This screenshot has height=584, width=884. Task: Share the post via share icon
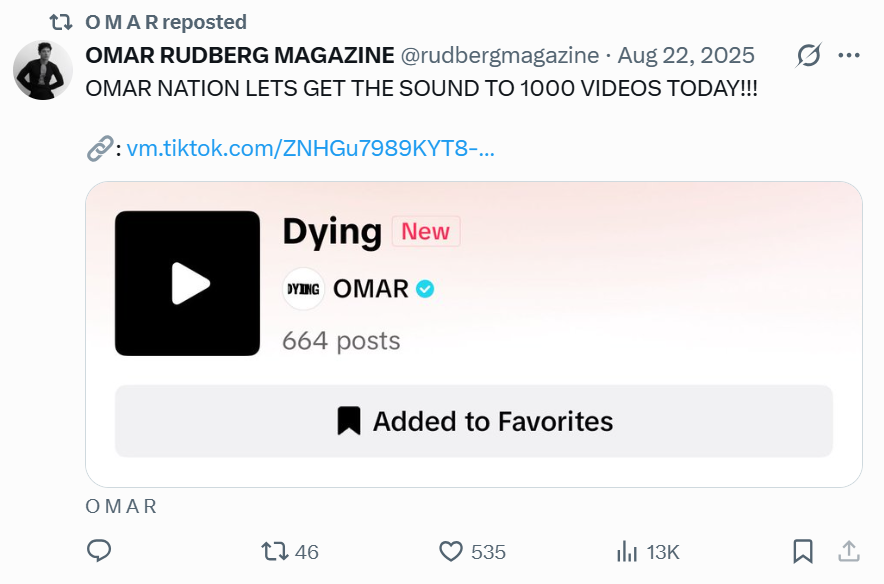848,551
